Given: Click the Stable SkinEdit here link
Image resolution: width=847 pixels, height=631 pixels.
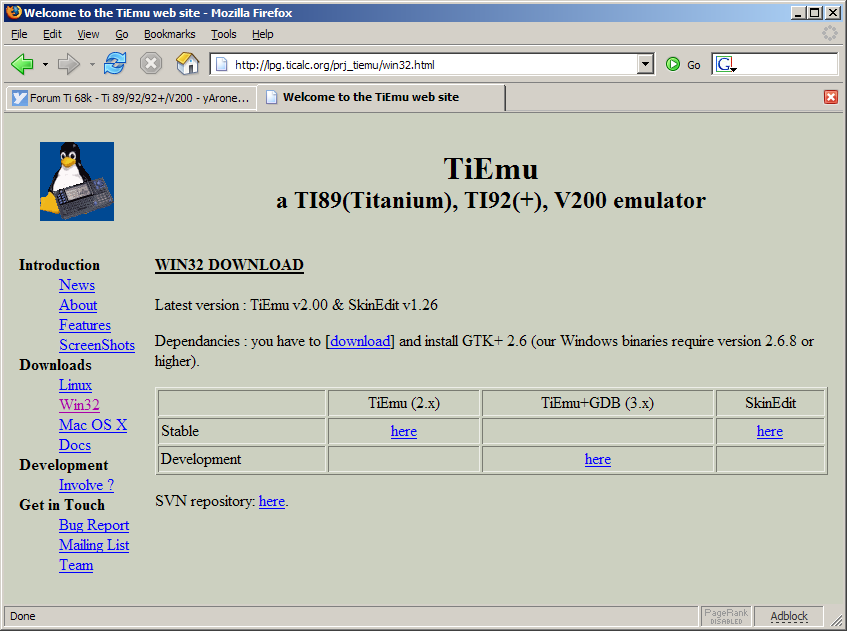Looking at the screenshot, I should pyautogui.click(x=770, y=431).
